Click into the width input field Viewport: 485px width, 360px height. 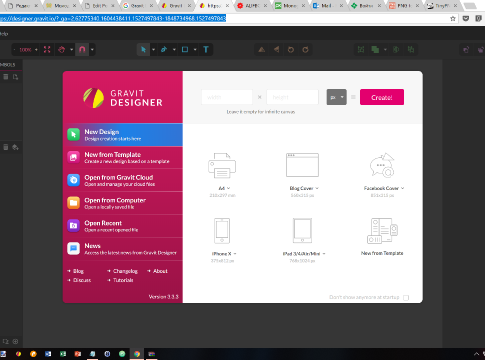pos(227,97)
